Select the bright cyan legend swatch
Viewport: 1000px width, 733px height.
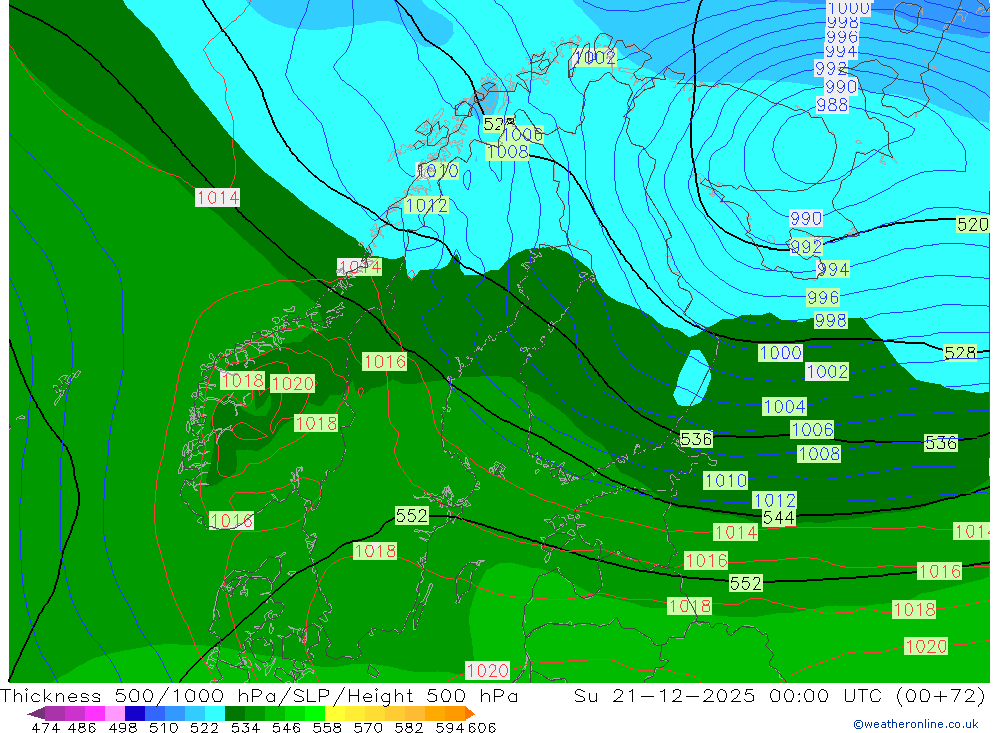click(x=215, y=713)
